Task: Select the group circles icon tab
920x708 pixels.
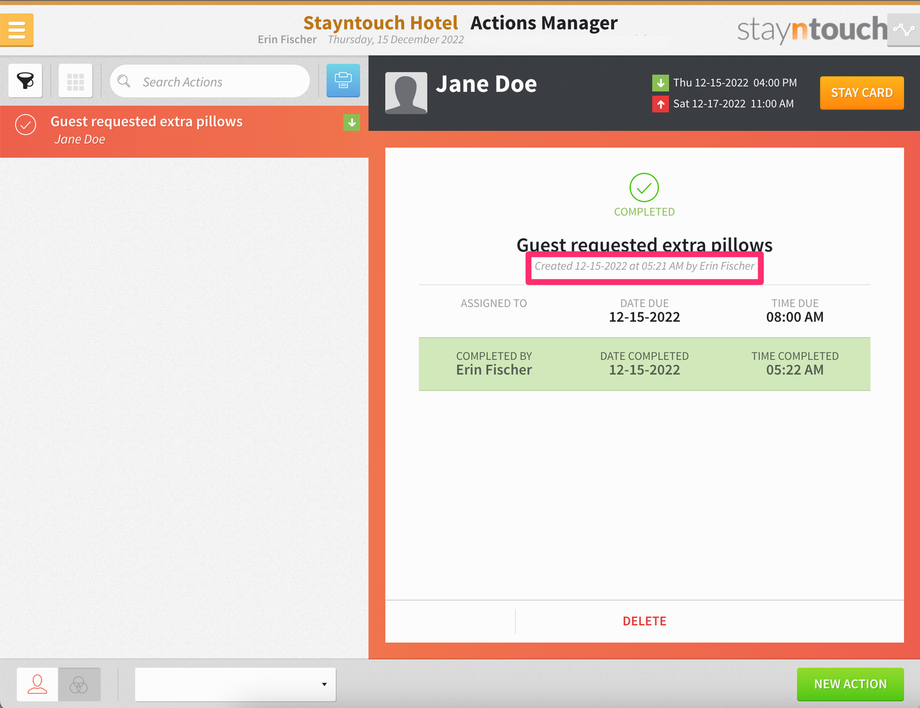Action: point(79,684)
